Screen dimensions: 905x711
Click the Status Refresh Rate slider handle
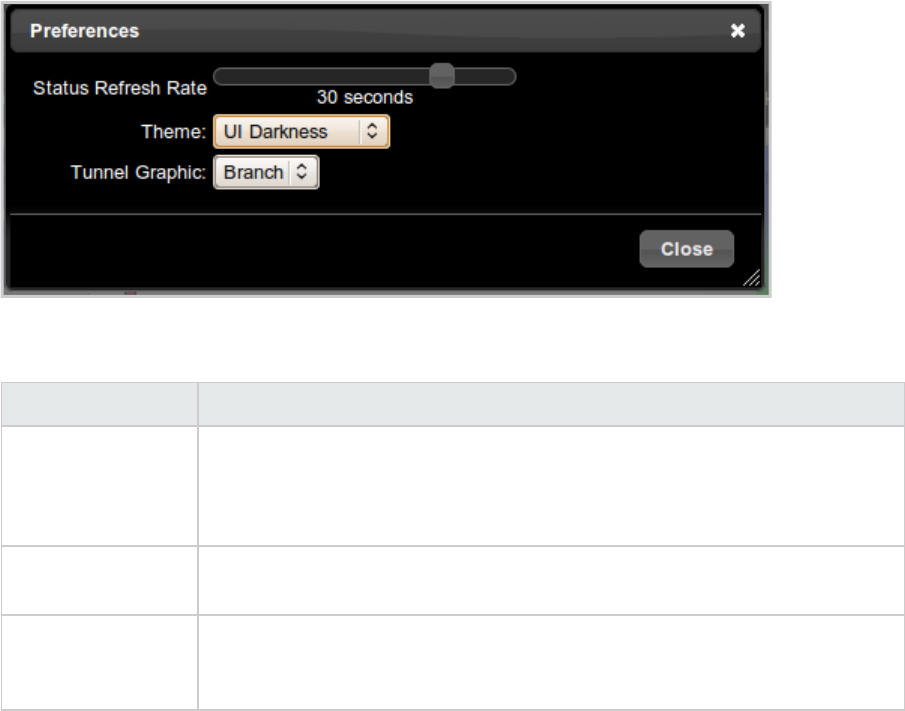coord(442,76)
